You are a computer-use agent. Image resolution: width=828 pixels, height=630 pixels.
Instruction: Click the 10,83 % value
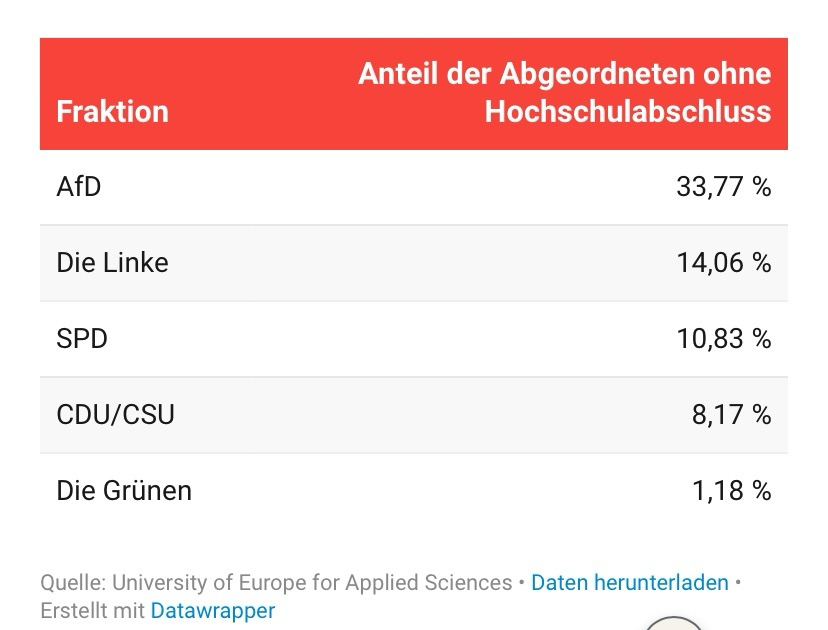tap(723, 339)
